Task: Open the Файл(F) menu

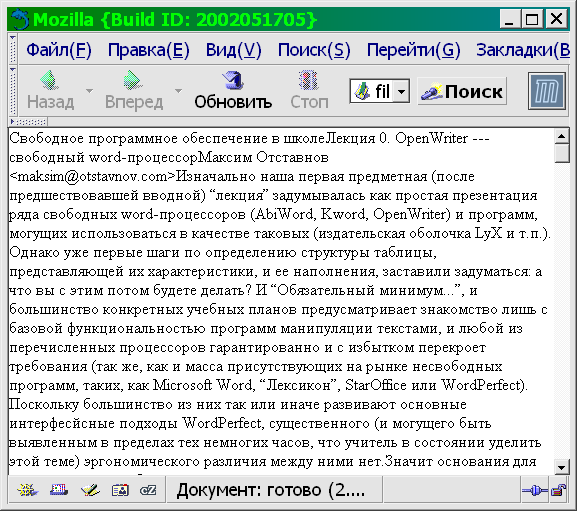Action: [59, 50]
